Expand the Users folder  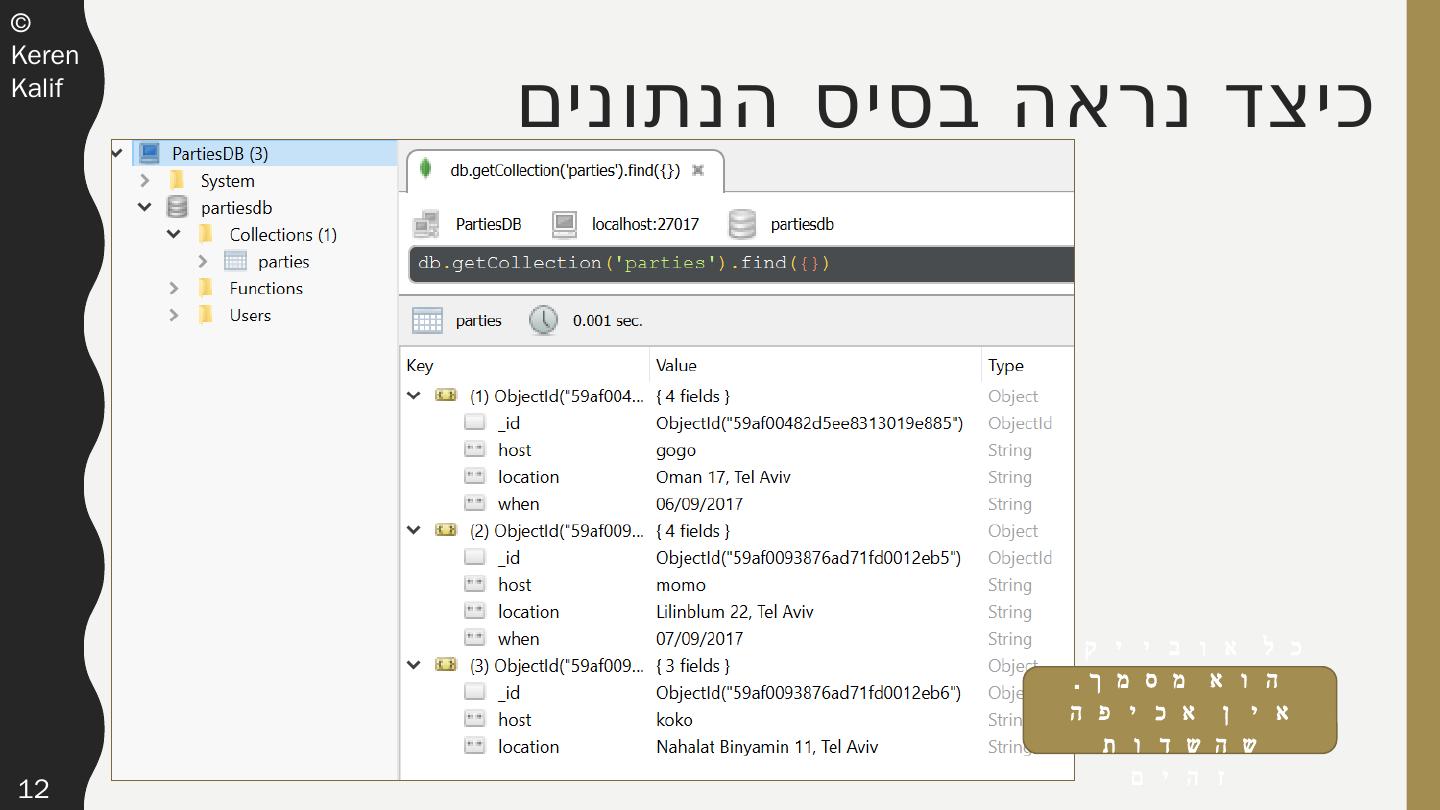(x=174, y=315)
